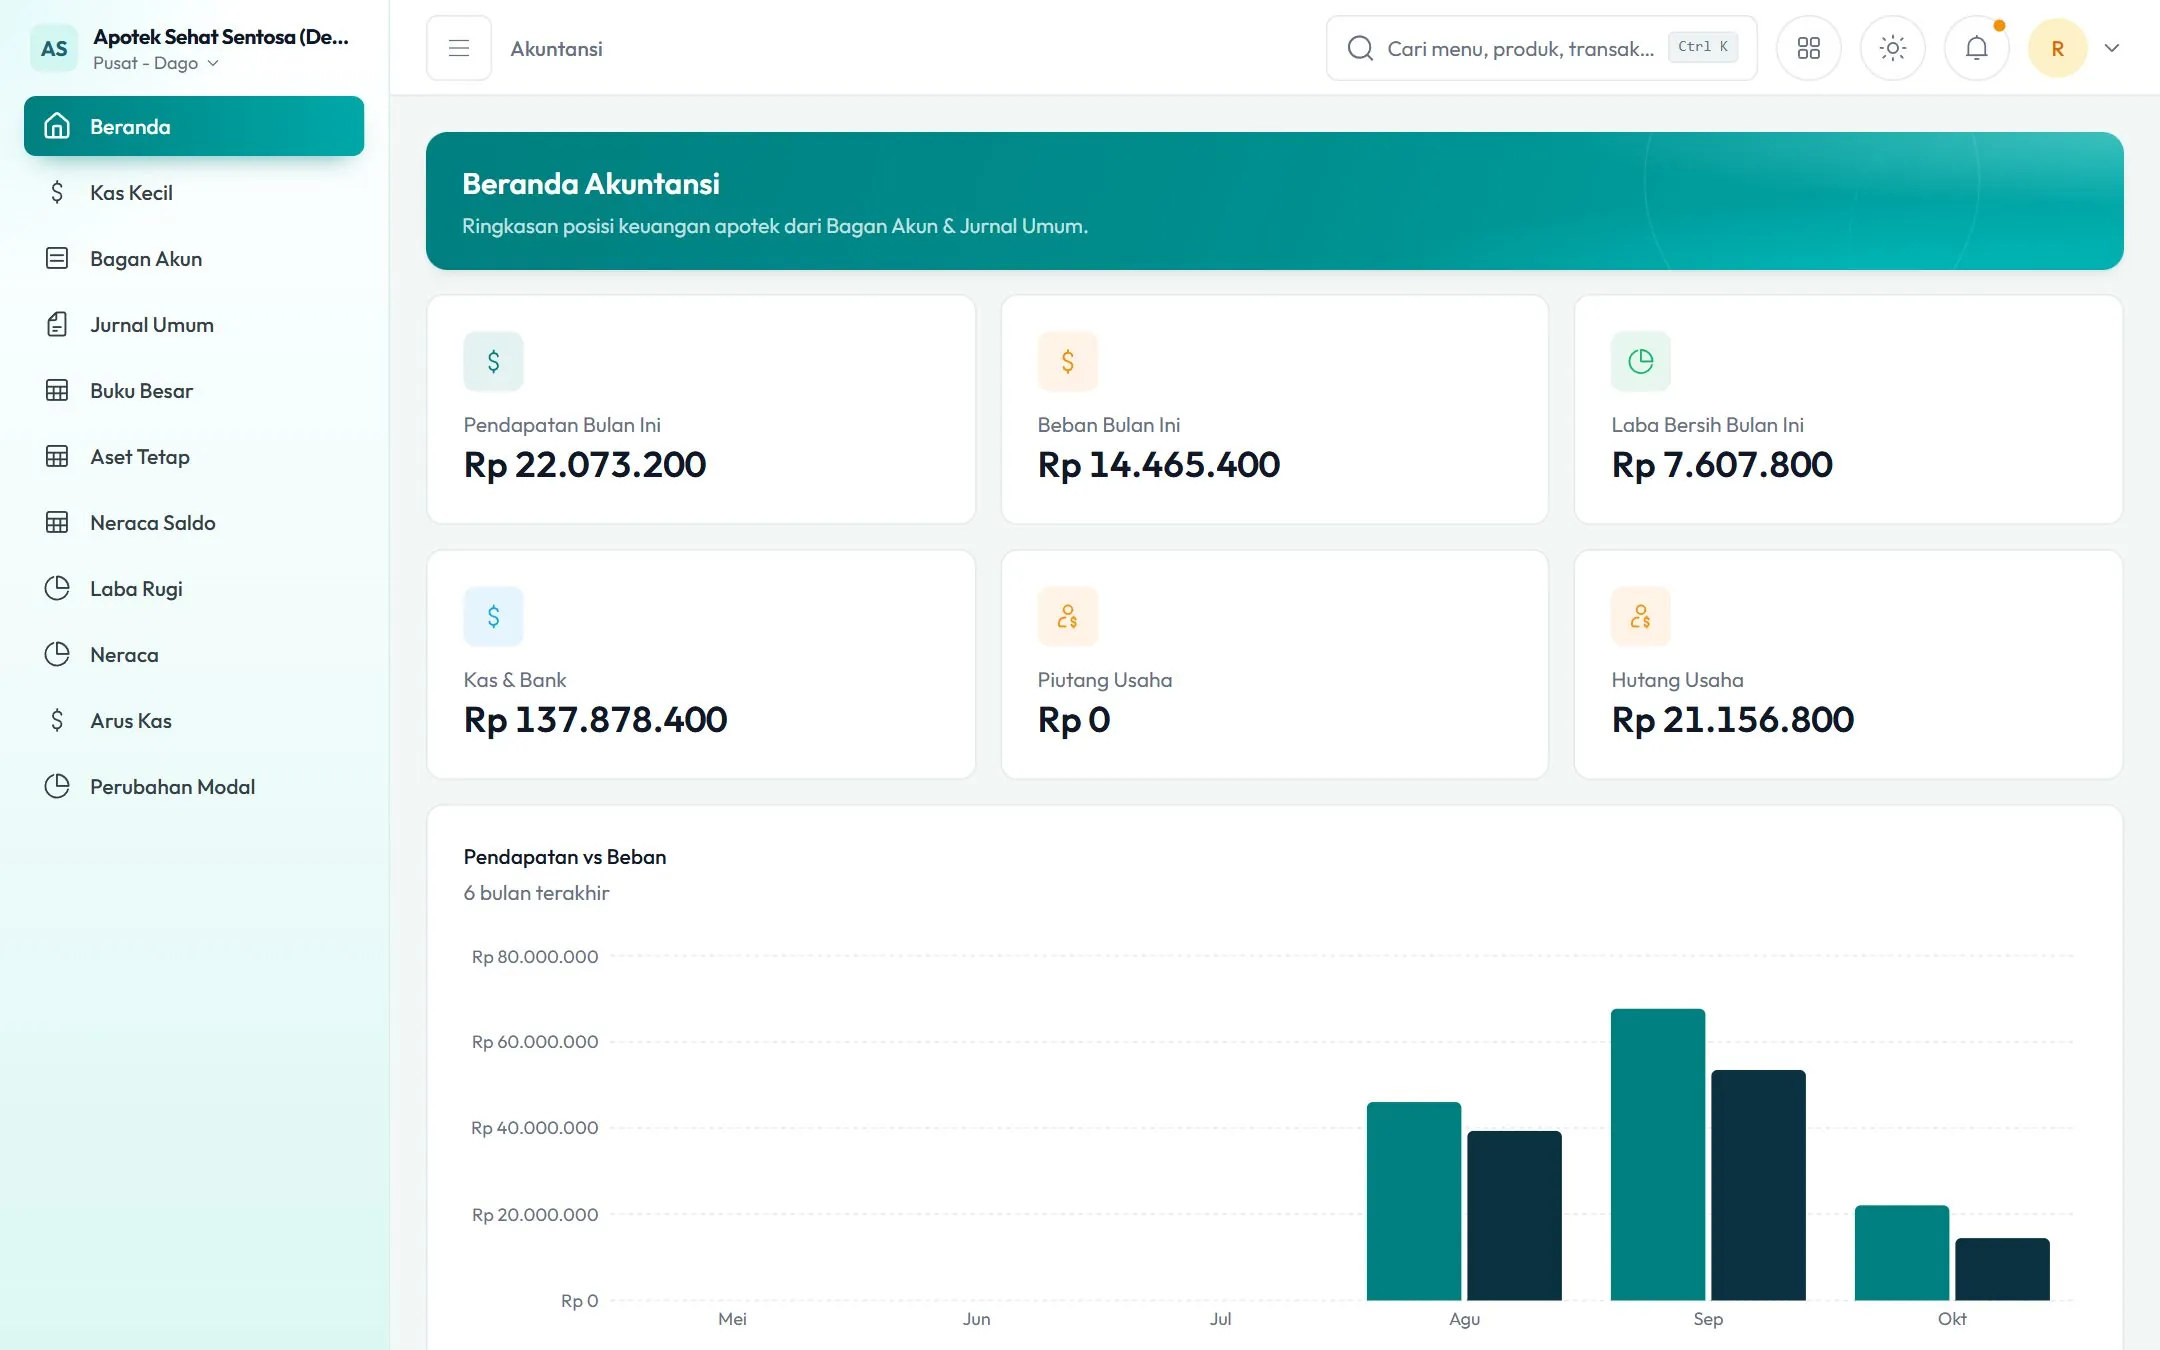Click the Rp 7.607.800 net profit value
The width and height of the screenshot is (2160, 1350).
click(x=1722, y=465)
